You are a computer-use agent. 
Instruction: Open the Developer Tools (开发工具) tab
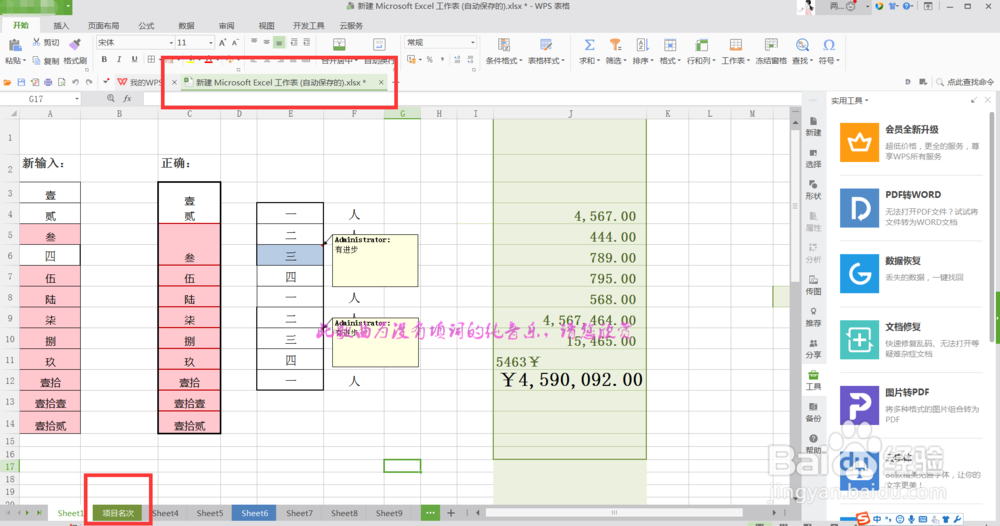pyautogui.click(x=309, y=26)
